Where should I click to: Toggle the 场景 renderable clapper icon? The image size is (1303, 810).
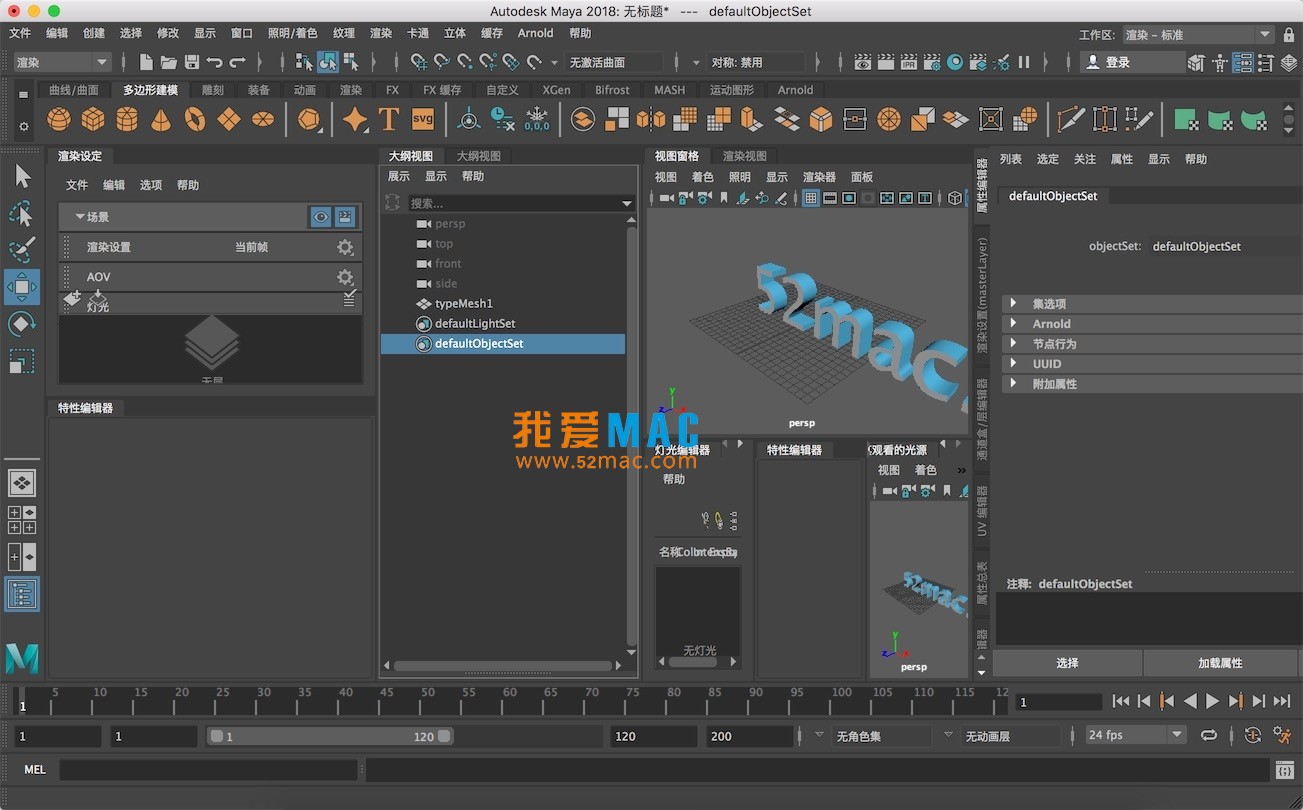pyautogui.click(x=344, y=217)
